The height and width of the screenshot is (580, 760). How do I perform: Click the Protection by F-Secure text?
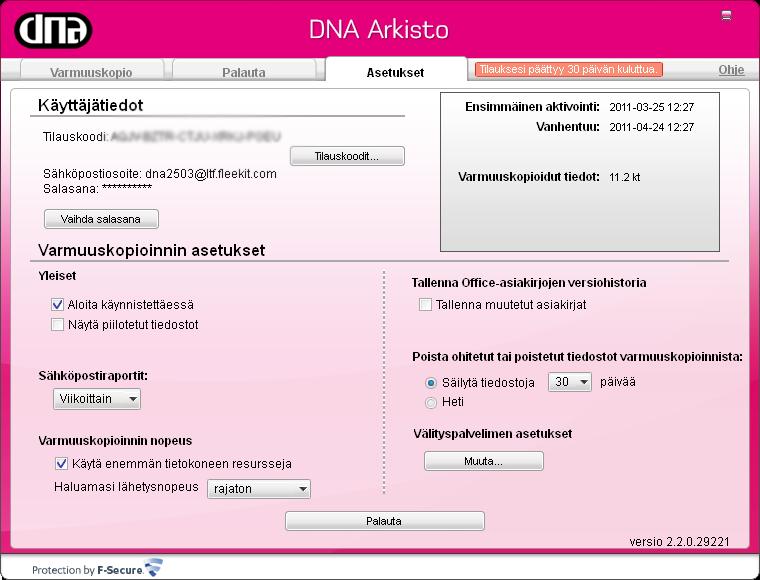(x=87, y=570)
